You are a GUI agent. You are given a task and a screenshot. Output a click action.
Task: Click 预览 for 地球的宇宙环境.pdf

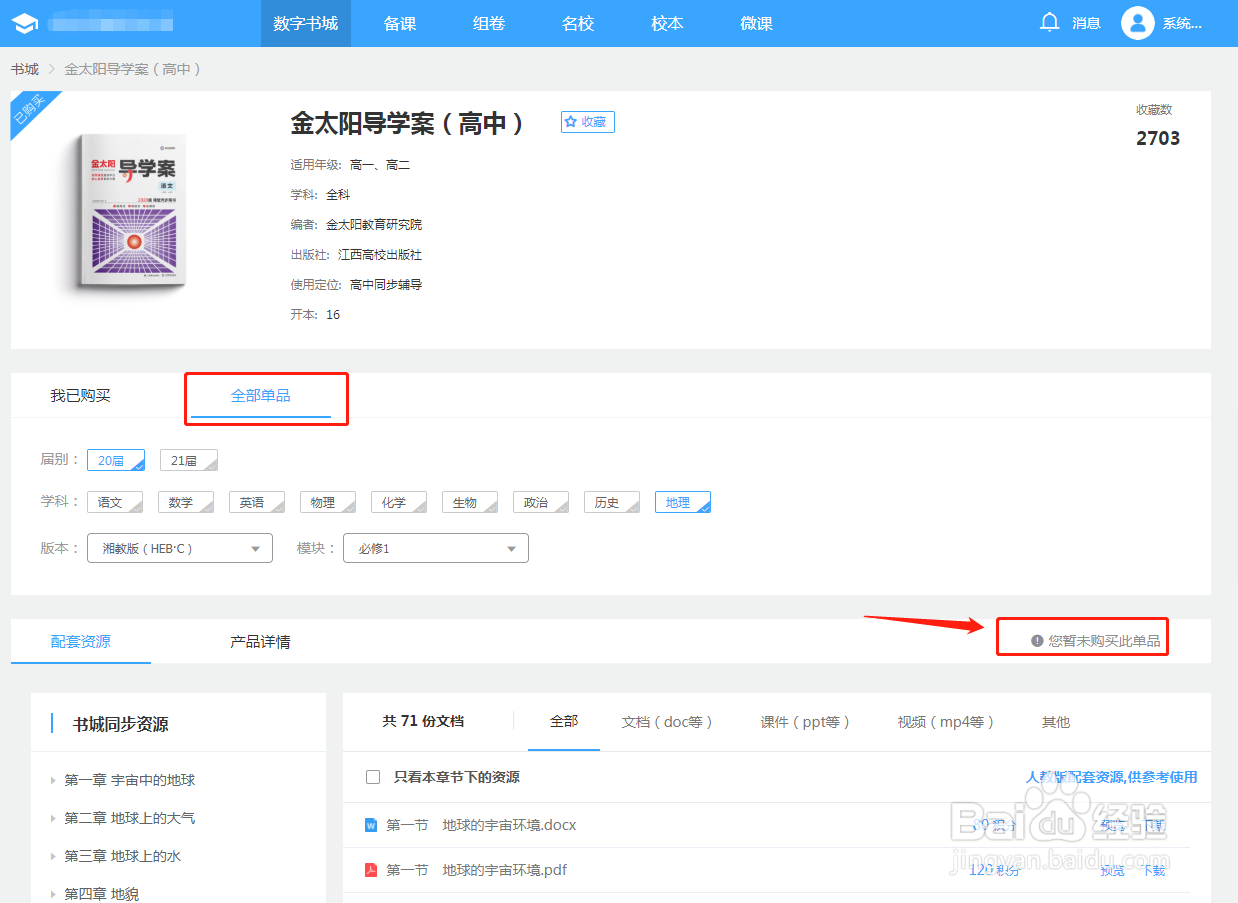(x=1112, y=870)
